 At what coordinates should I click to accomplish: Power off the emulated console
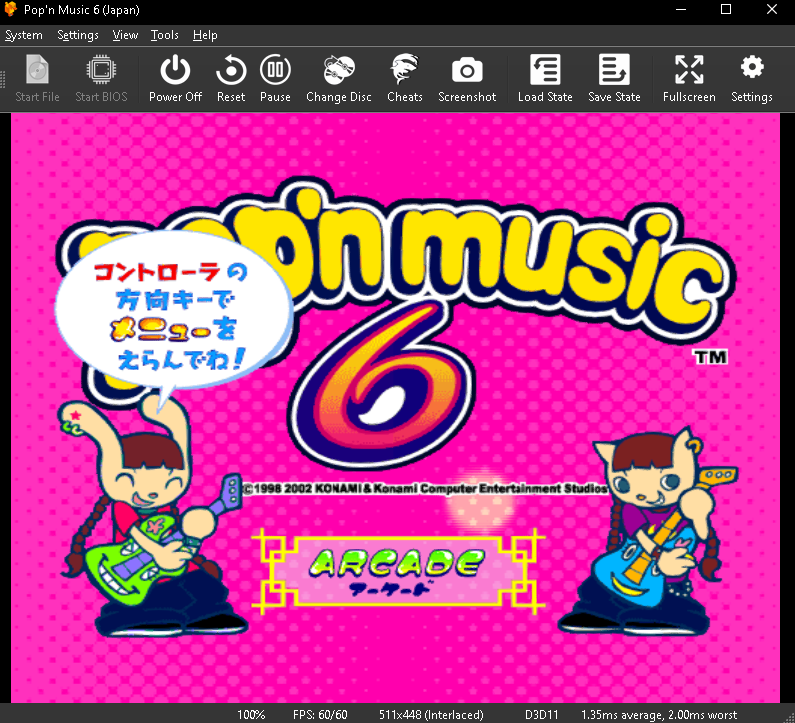[x=175, y=79]
